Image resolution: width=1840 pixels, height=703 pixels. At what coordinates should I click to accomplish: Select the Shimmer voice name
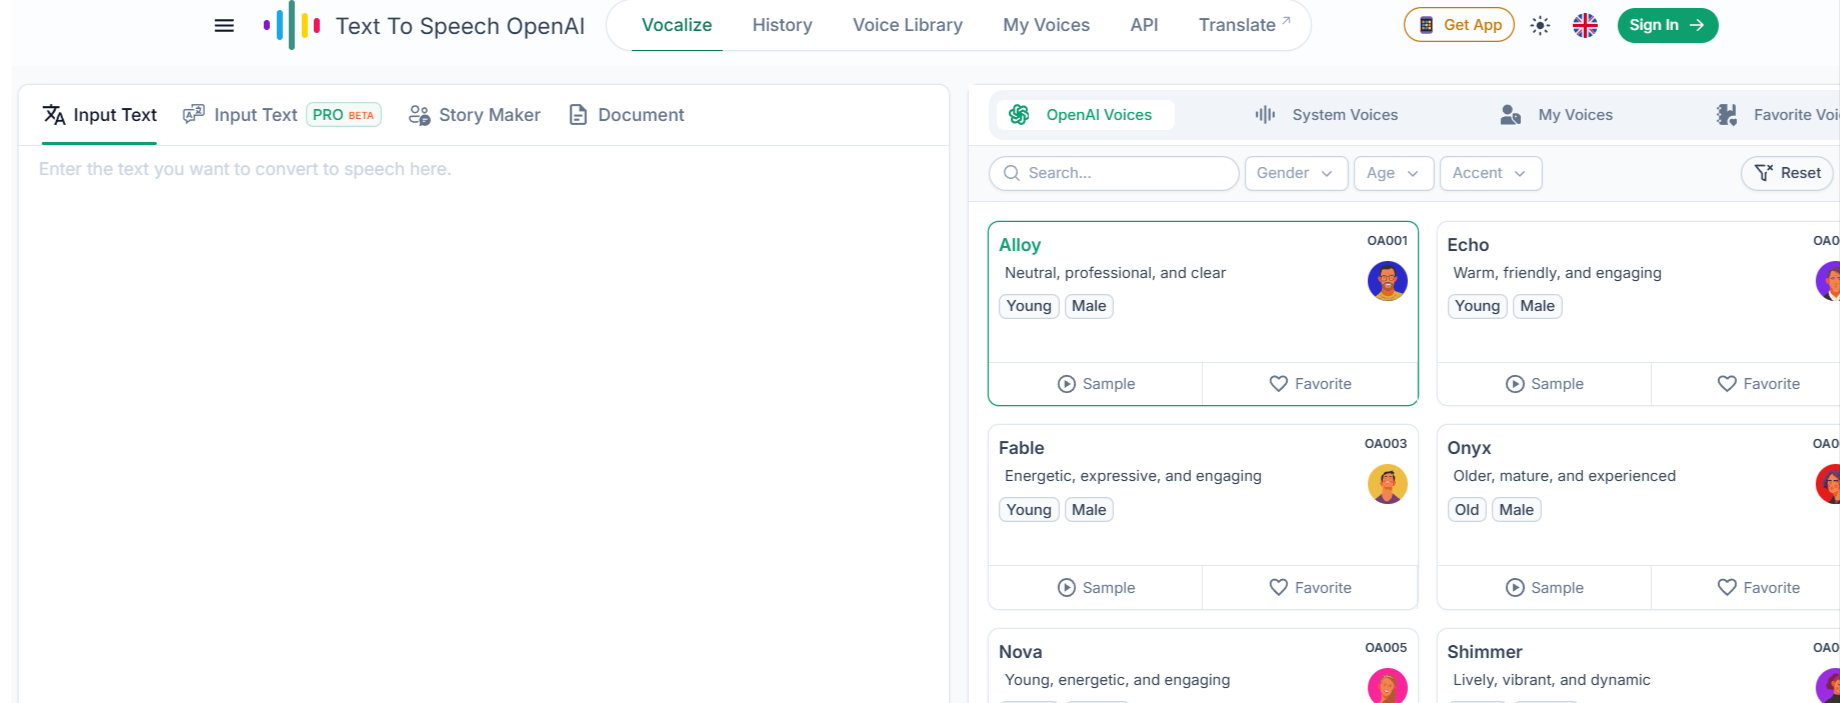[x=1485, y=652]
